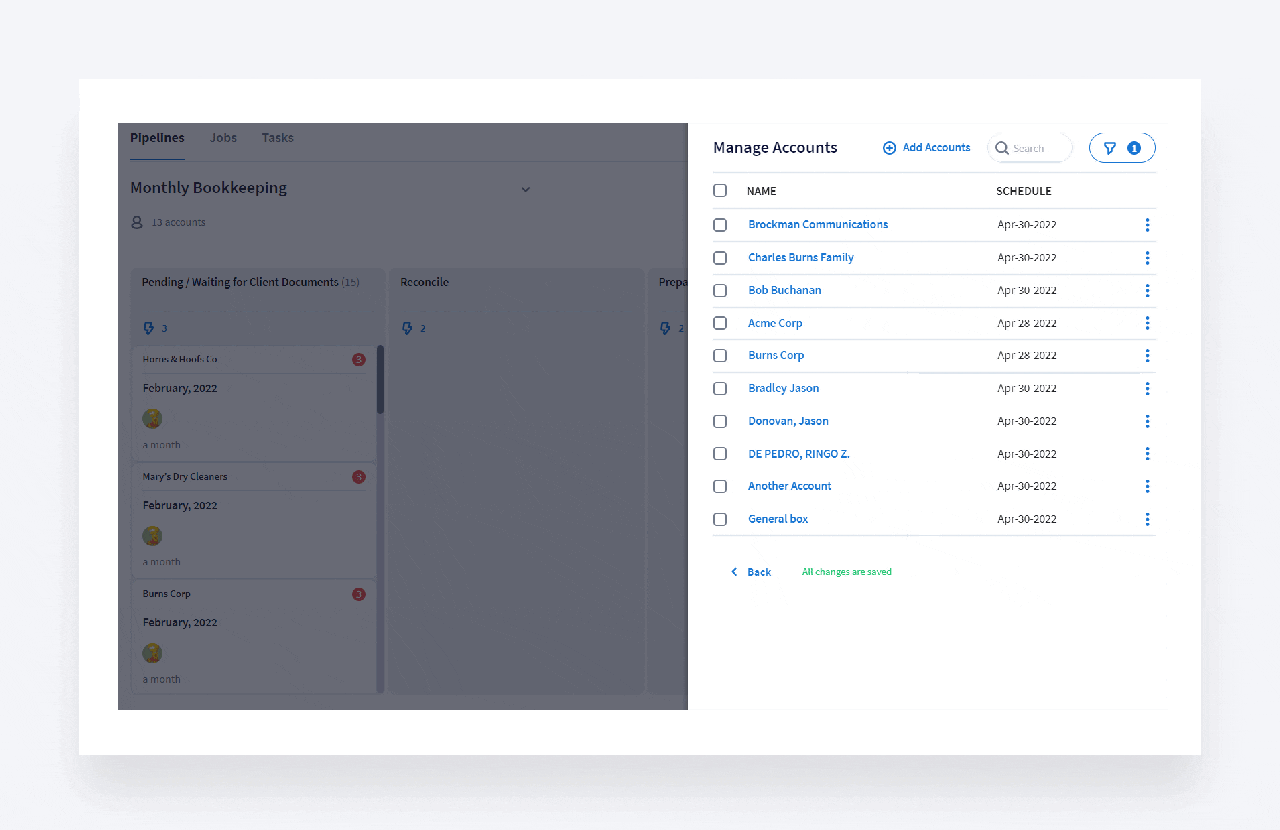
Task: Expand the Monthly Bookkeeping pipeline dropdown
Action: (526, 189)
